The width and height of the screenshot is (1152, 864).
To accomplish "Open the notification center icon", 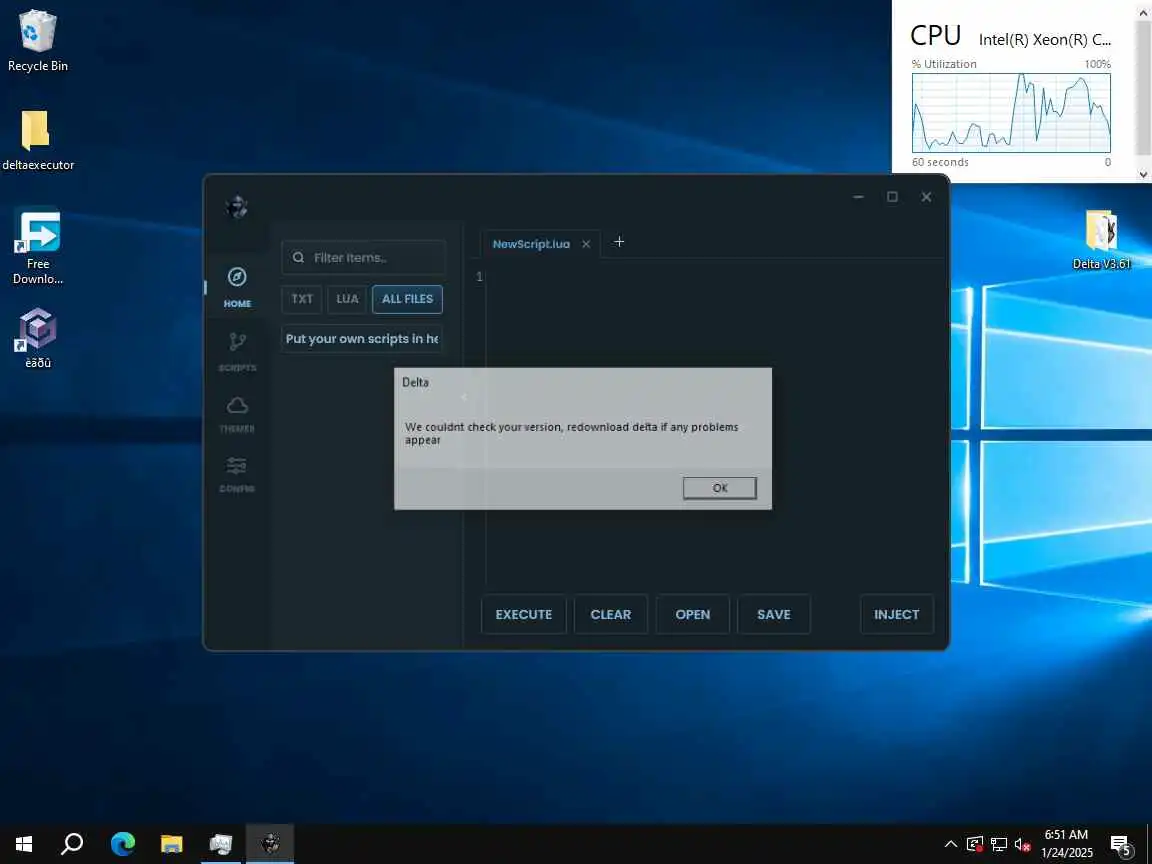I will coord(1121,845).
